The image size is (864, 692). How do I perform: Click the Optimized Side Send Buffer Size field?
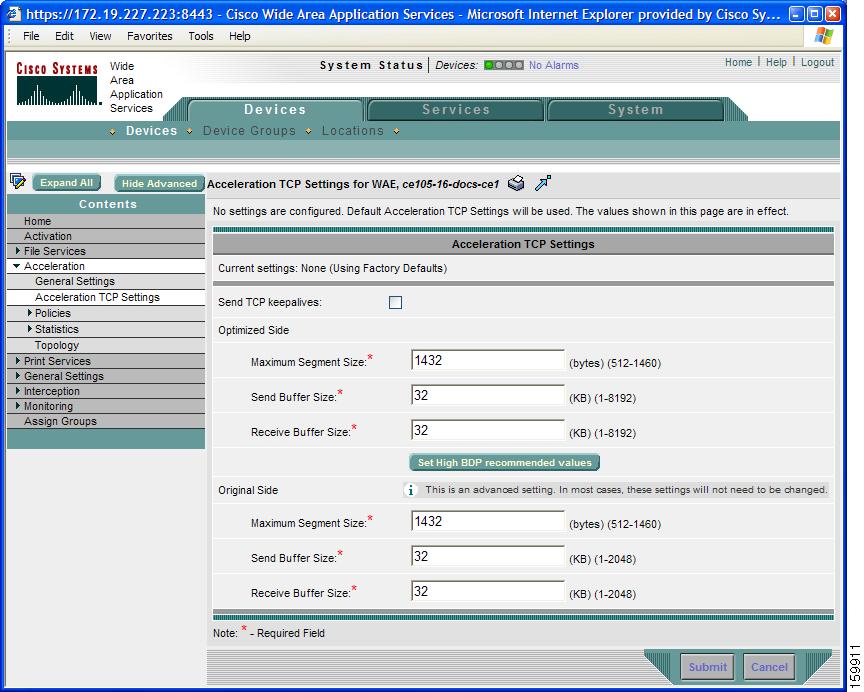(x=488, y=395)
